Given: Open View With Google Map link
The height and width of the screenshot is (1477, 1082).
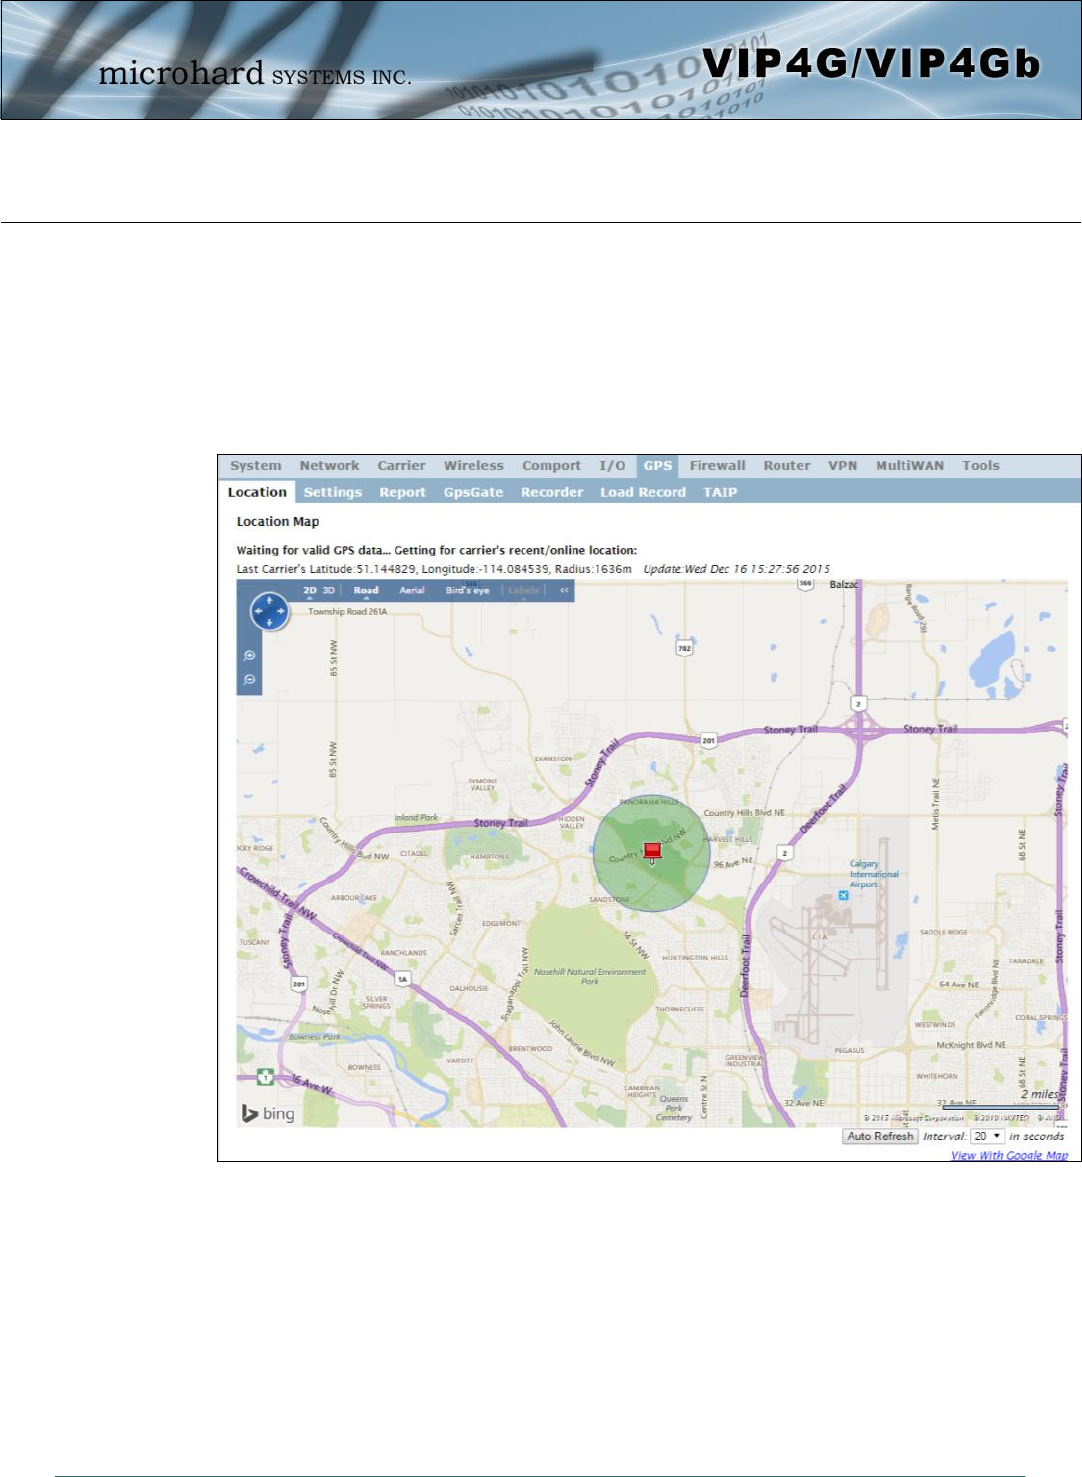Looking at the screenshot, I should tap(1009, 1155).
